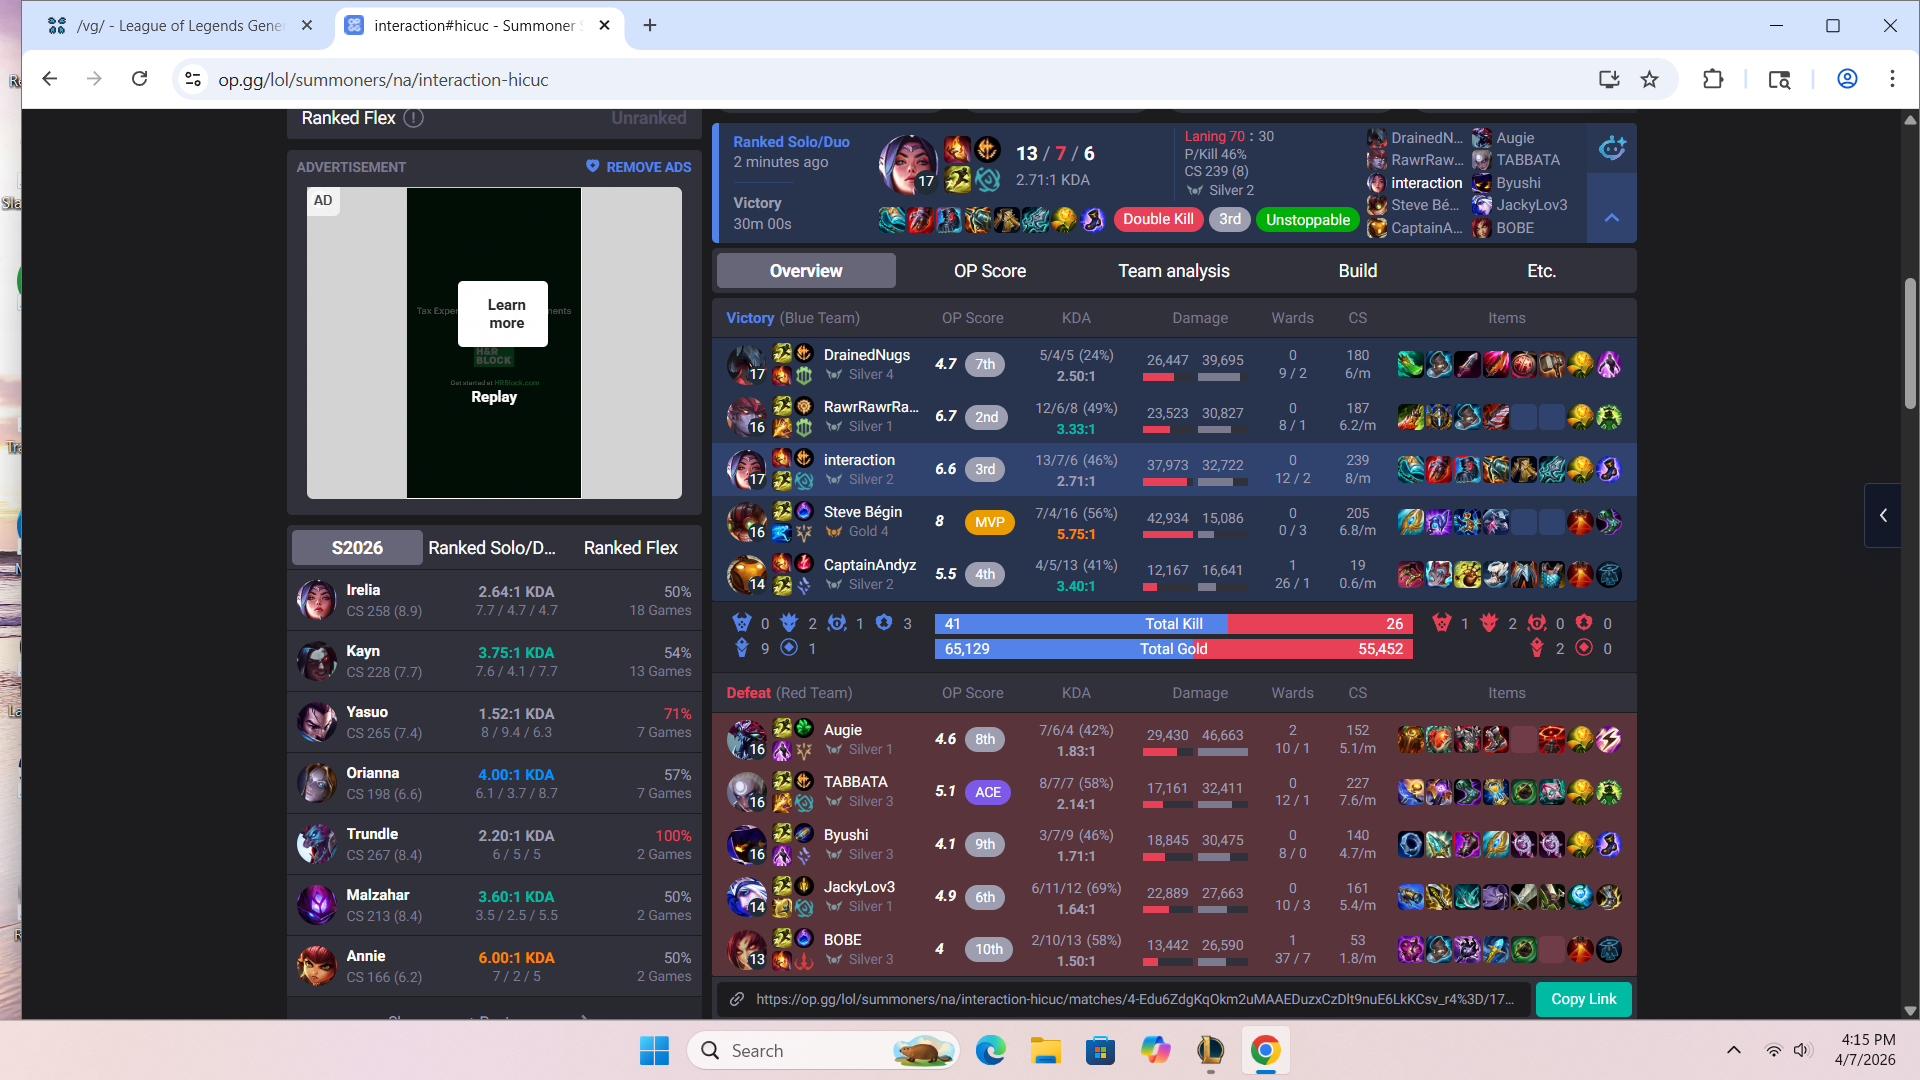Click Malzahar champion icon in stats list
The width and height of the screenshot is (1920, 1080).
316,905
